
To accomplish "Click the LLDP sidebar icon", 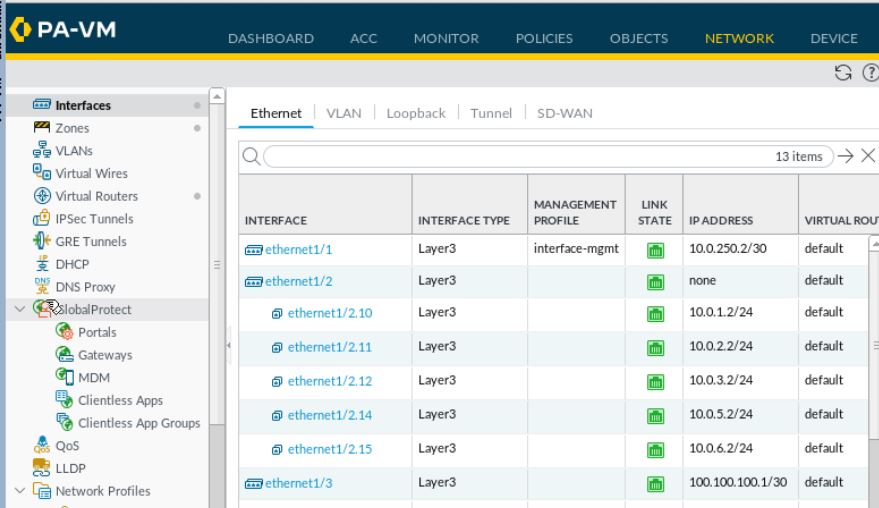I will tap(44, 468).
